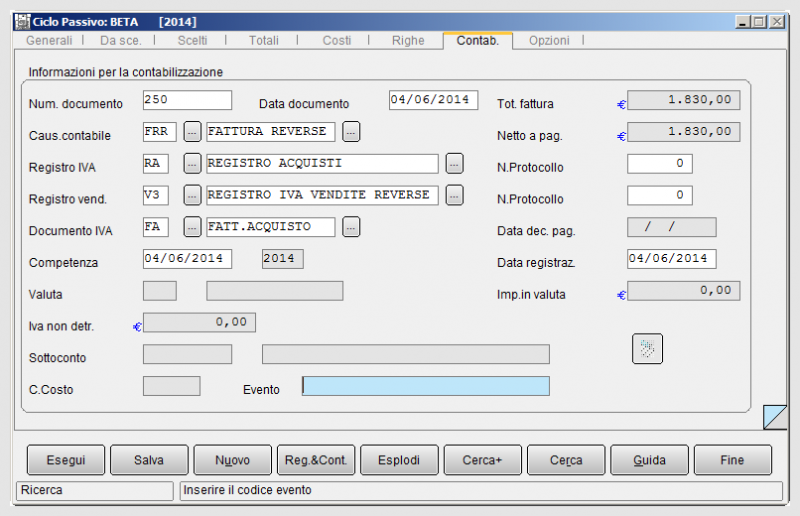This screenshot has width=800, height=516.
Task: Open lookup after REGISTRO IVA VENDITE REVERSE
Action: 454,195
